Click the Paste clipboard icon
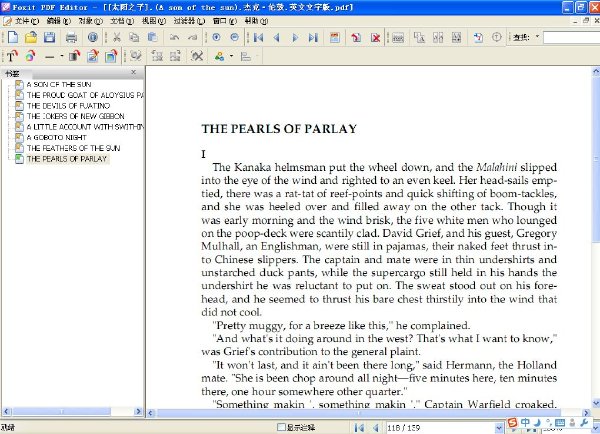 [x=153, y=37]
